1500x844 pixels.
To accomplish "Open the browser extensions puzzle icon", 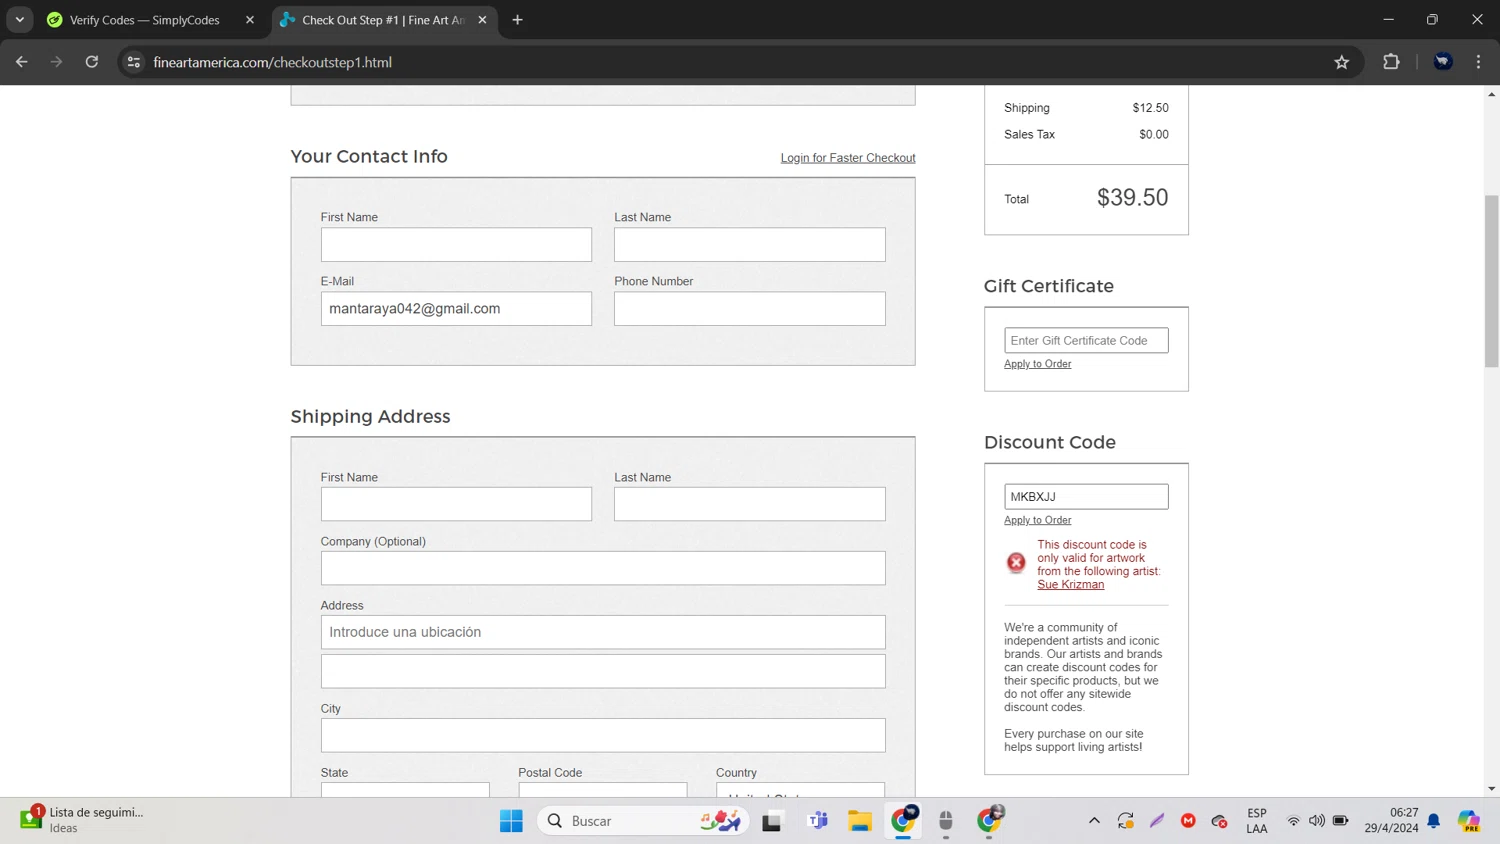I will point(1391,62).
